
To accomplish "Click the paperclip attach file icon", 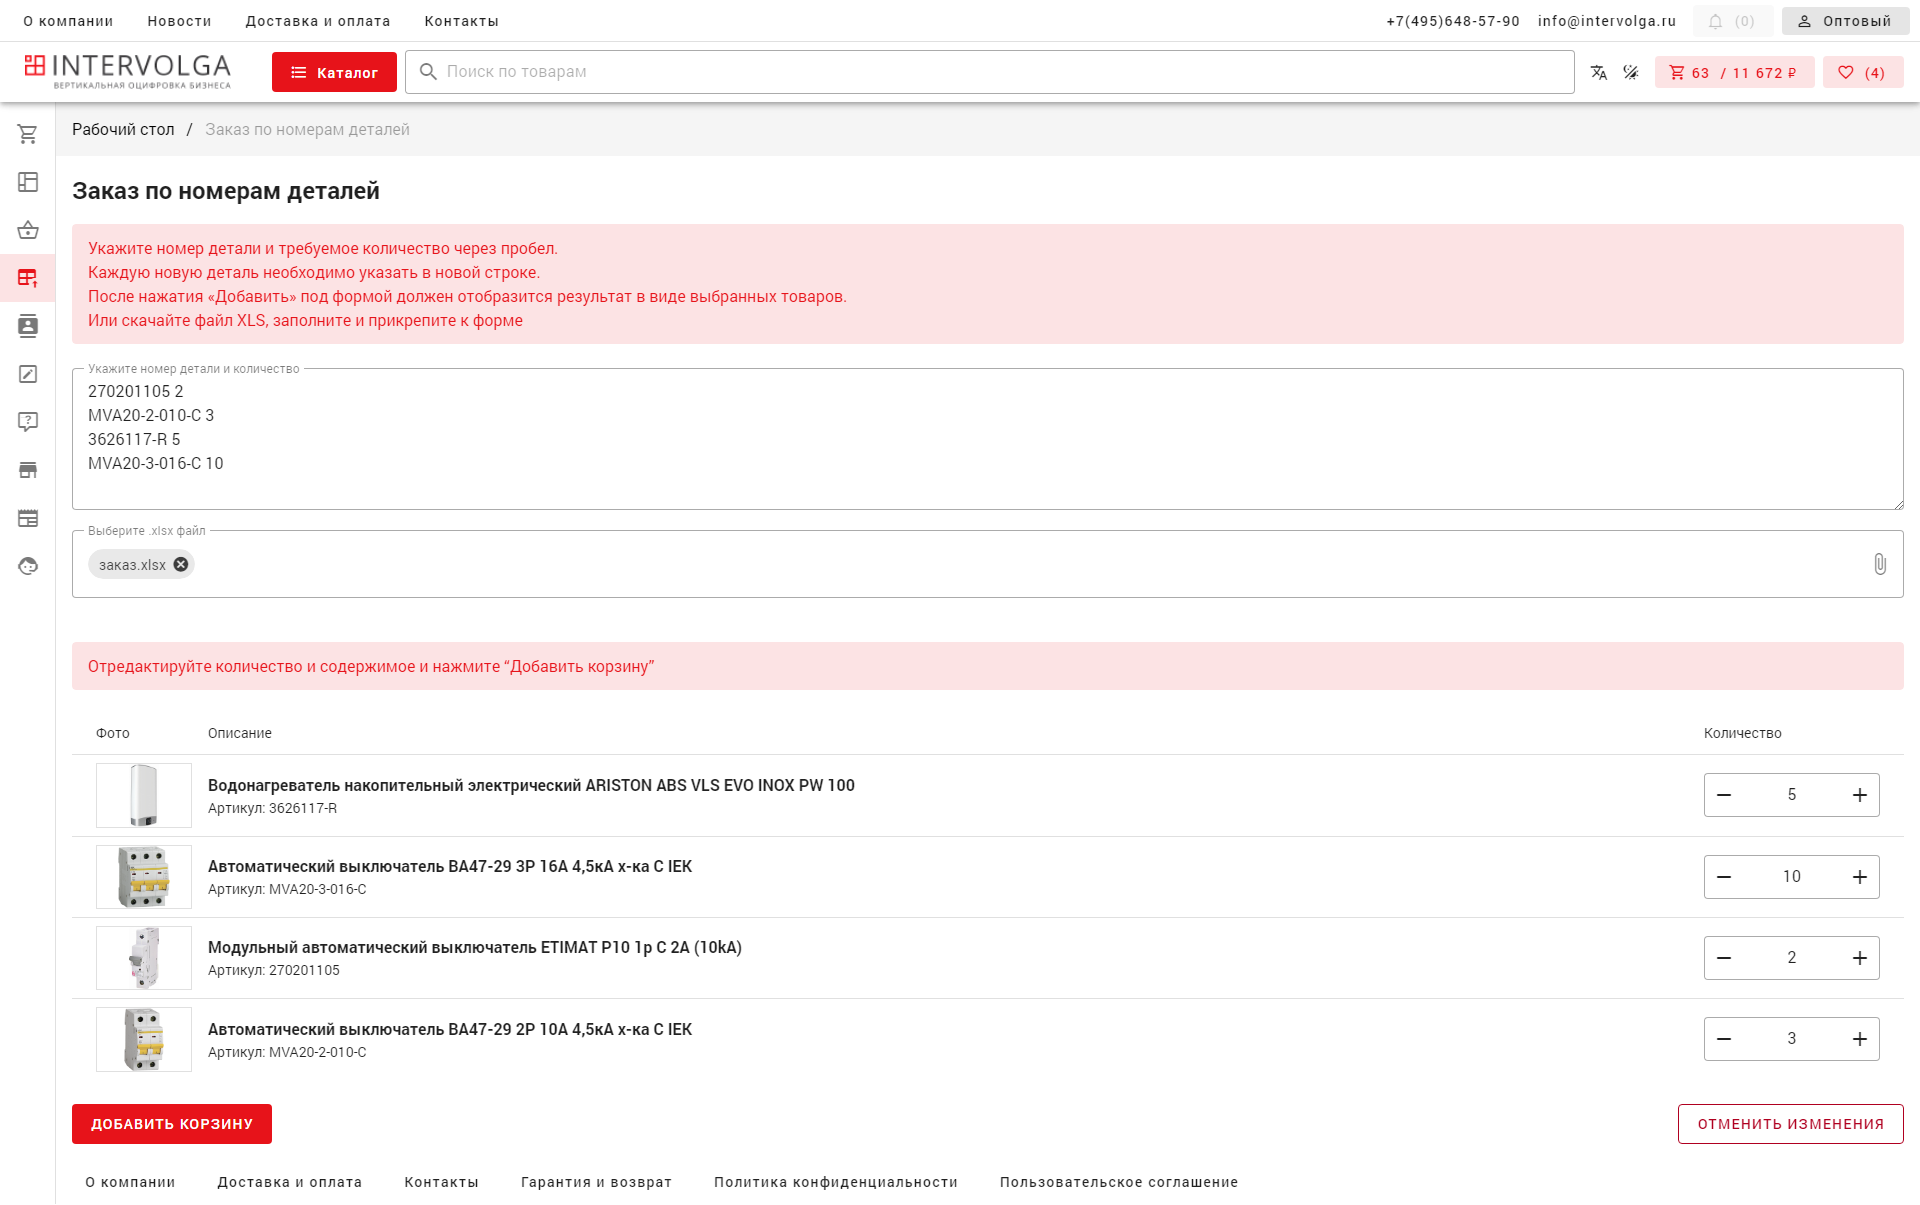I will click(1880, 564).
